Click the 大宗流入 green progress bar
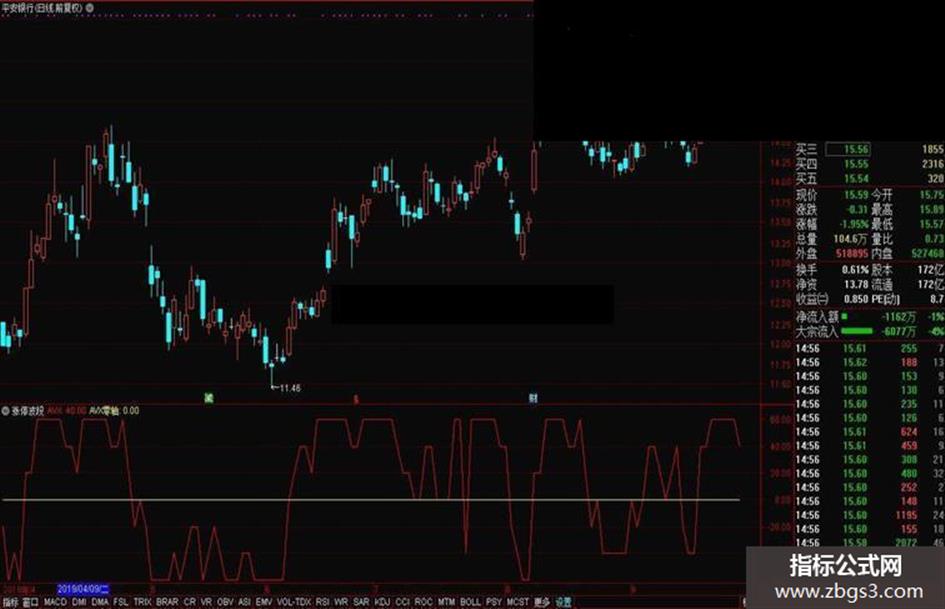 pos(856,331)
